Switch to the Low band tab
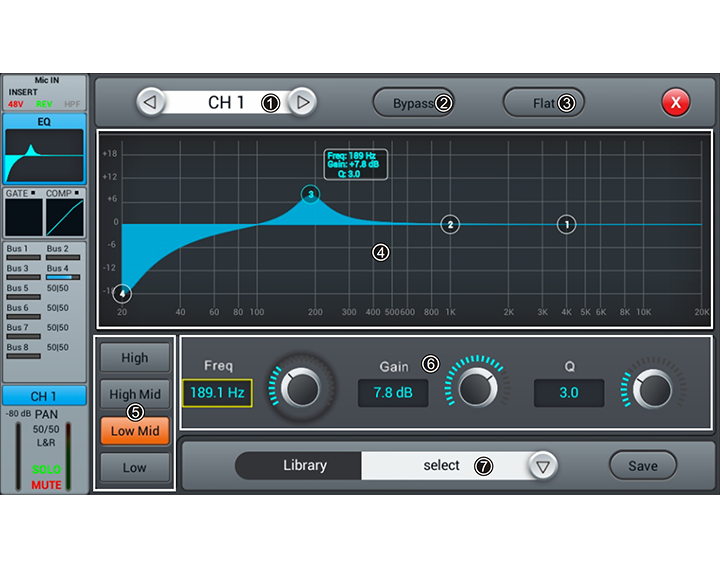The image size is (720, 567). (x=134, y=468)
